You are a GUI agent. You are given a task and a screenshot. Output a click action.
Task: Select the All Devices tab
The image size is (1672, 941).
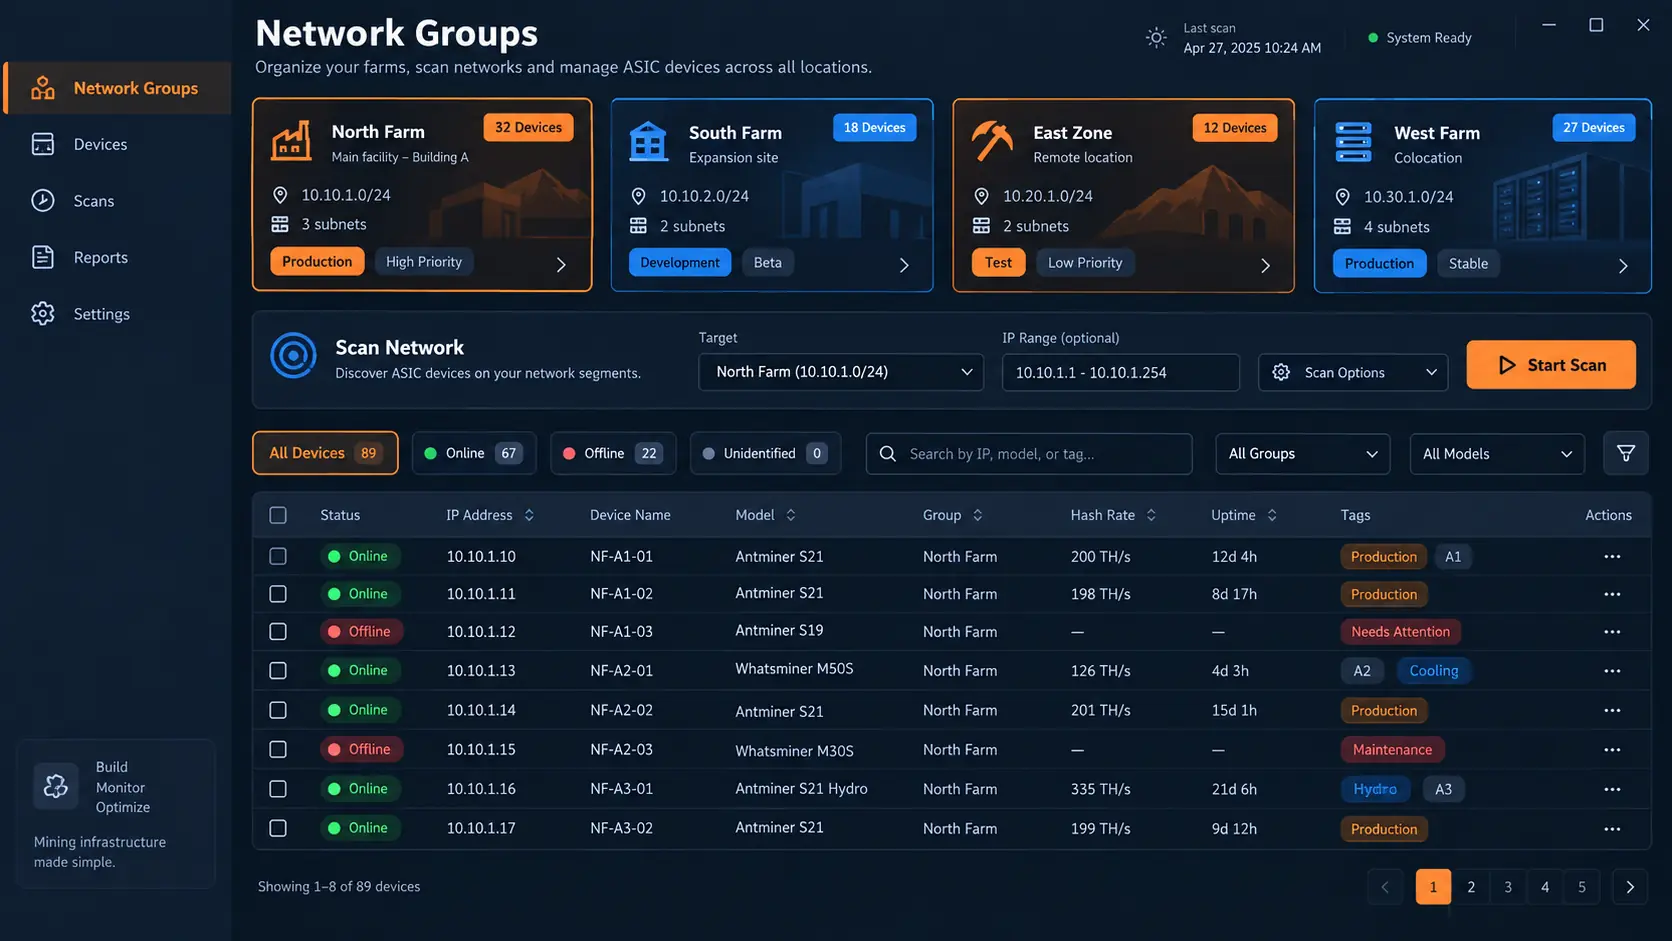click(x=325, y=453)
